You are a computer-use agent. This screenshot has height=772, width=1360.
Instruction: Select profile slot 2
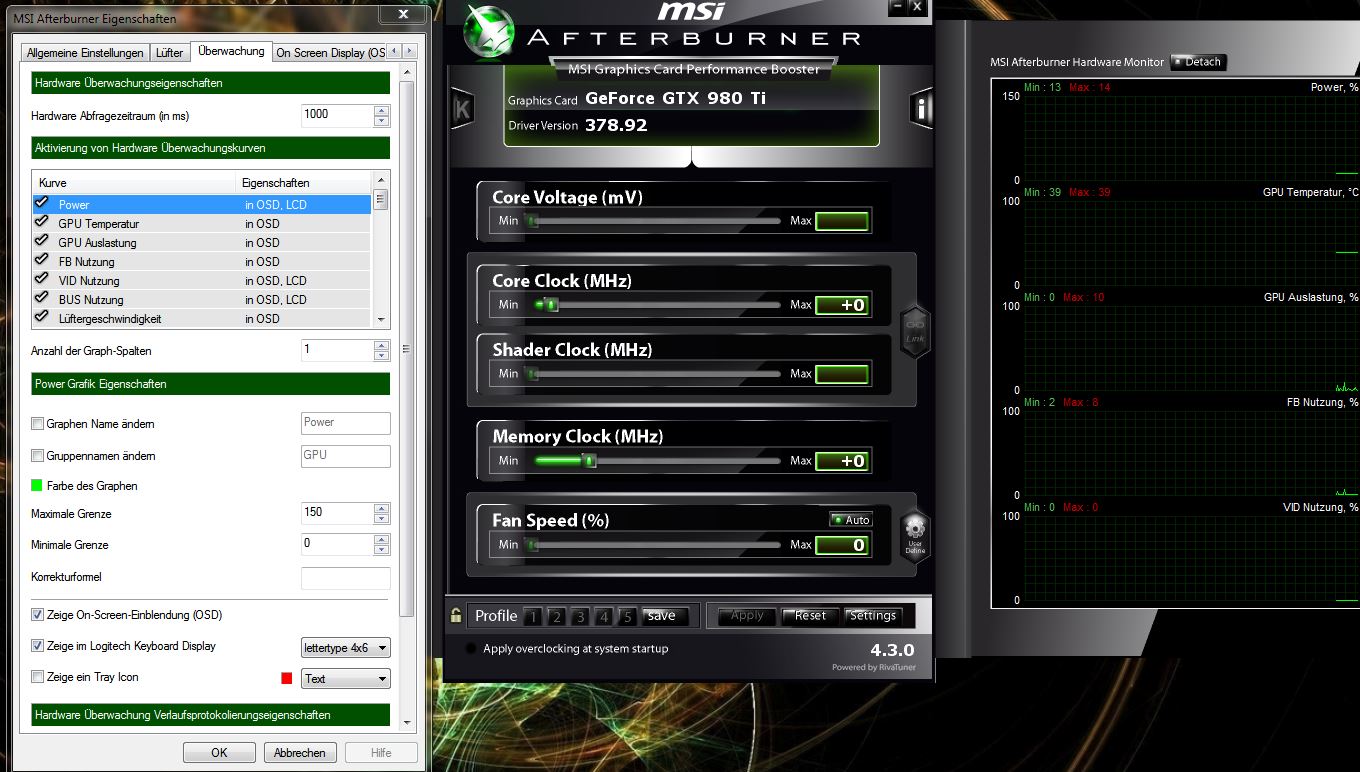coord(557,616)
